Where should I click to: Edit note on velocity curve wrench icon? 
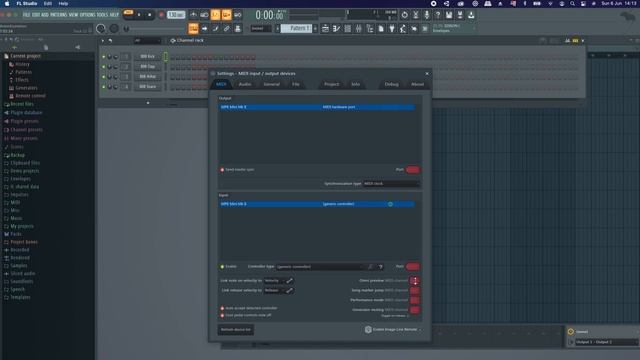[289, 281]
